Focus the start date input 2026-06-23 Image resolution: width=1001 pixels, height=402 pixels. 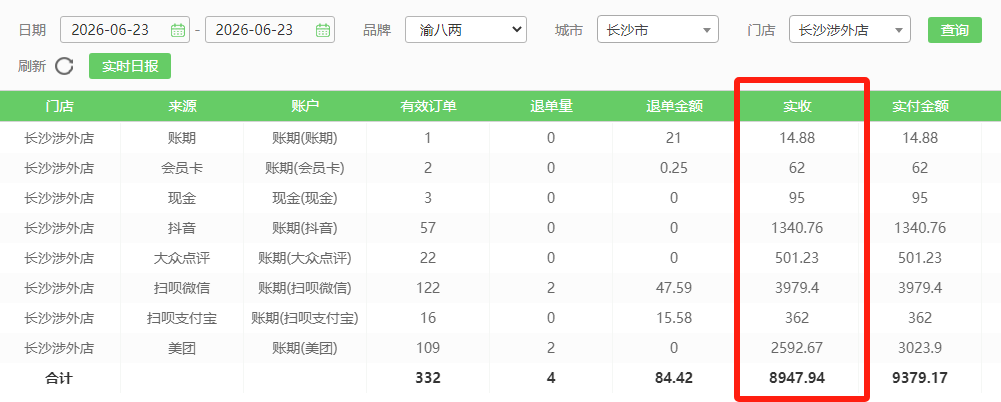(x=125, y=30)
